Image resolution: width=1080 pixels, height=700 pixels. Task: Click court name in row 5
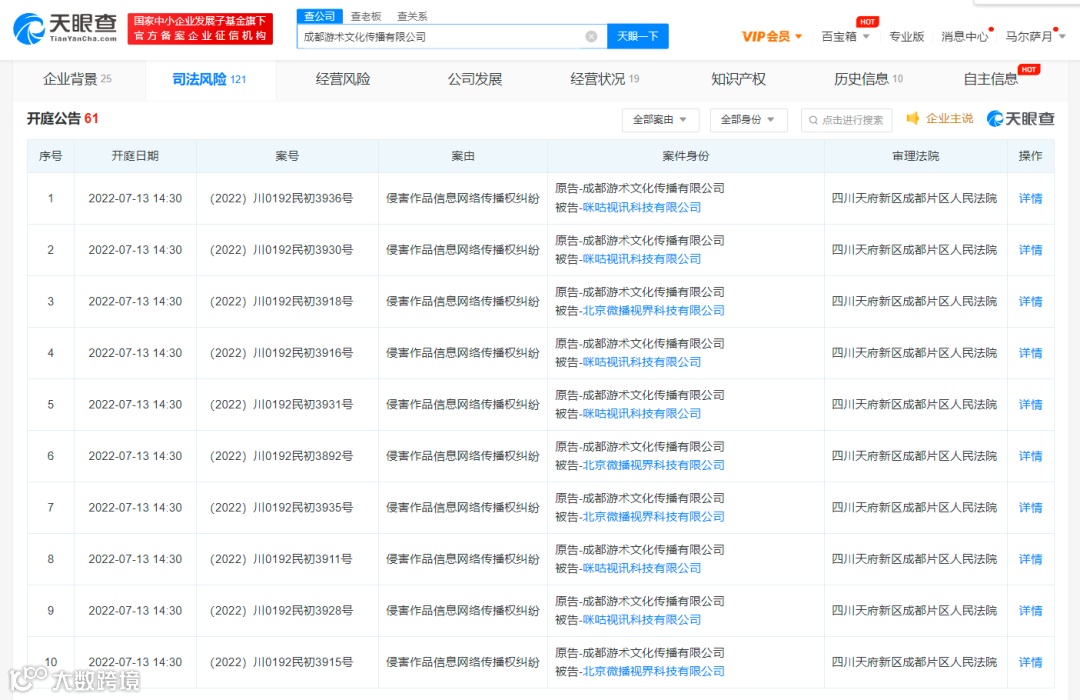(x=915, y=404)
